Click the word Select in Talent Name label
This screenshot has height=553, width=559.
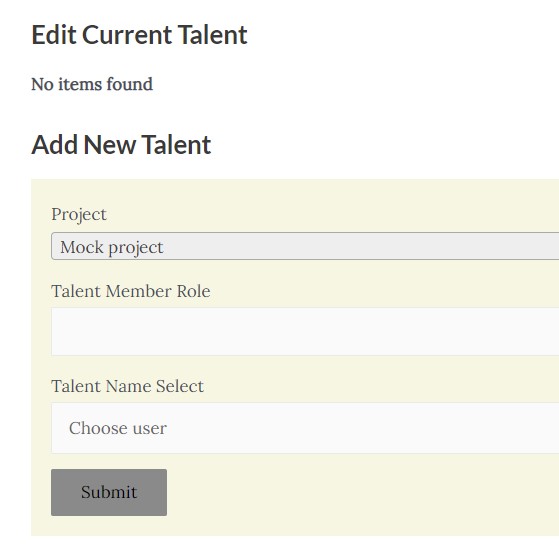(180, 386)
